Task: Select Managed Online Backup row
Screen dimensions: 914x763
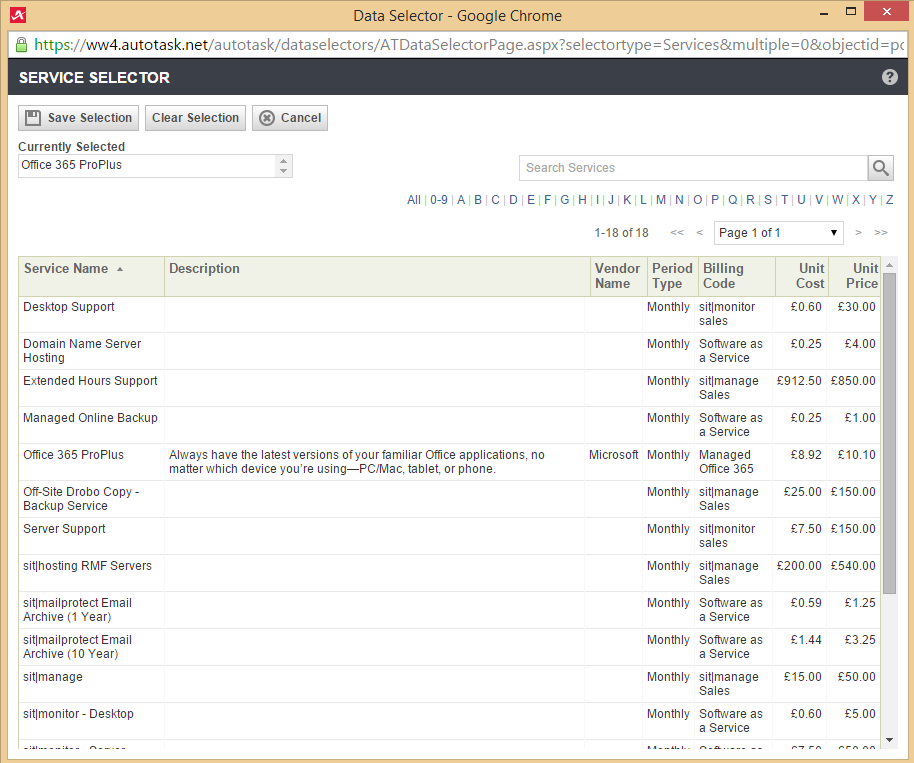Action: pos(449,425)
